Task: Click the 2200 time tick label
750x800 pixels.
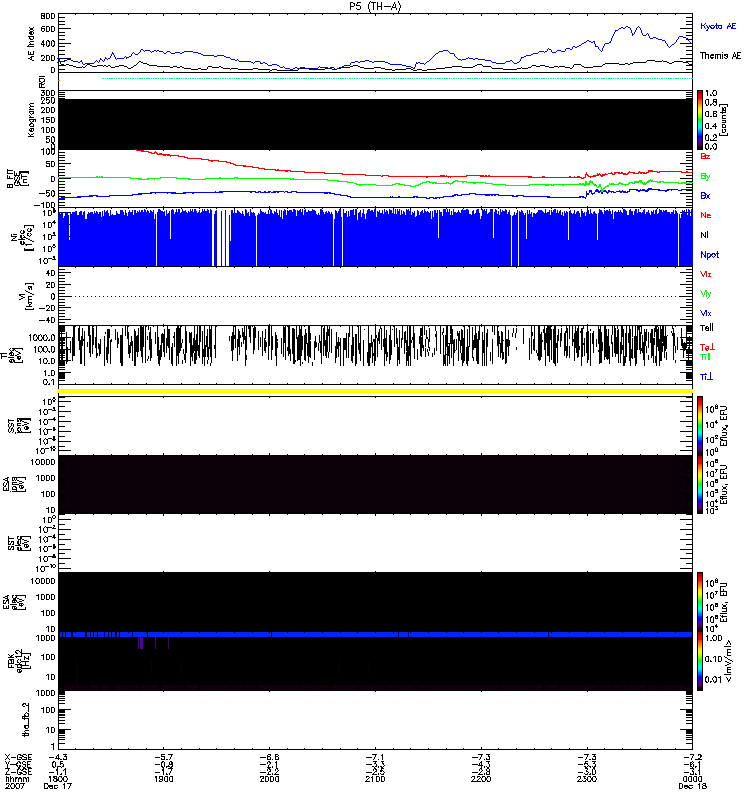Action: (481, 779)
